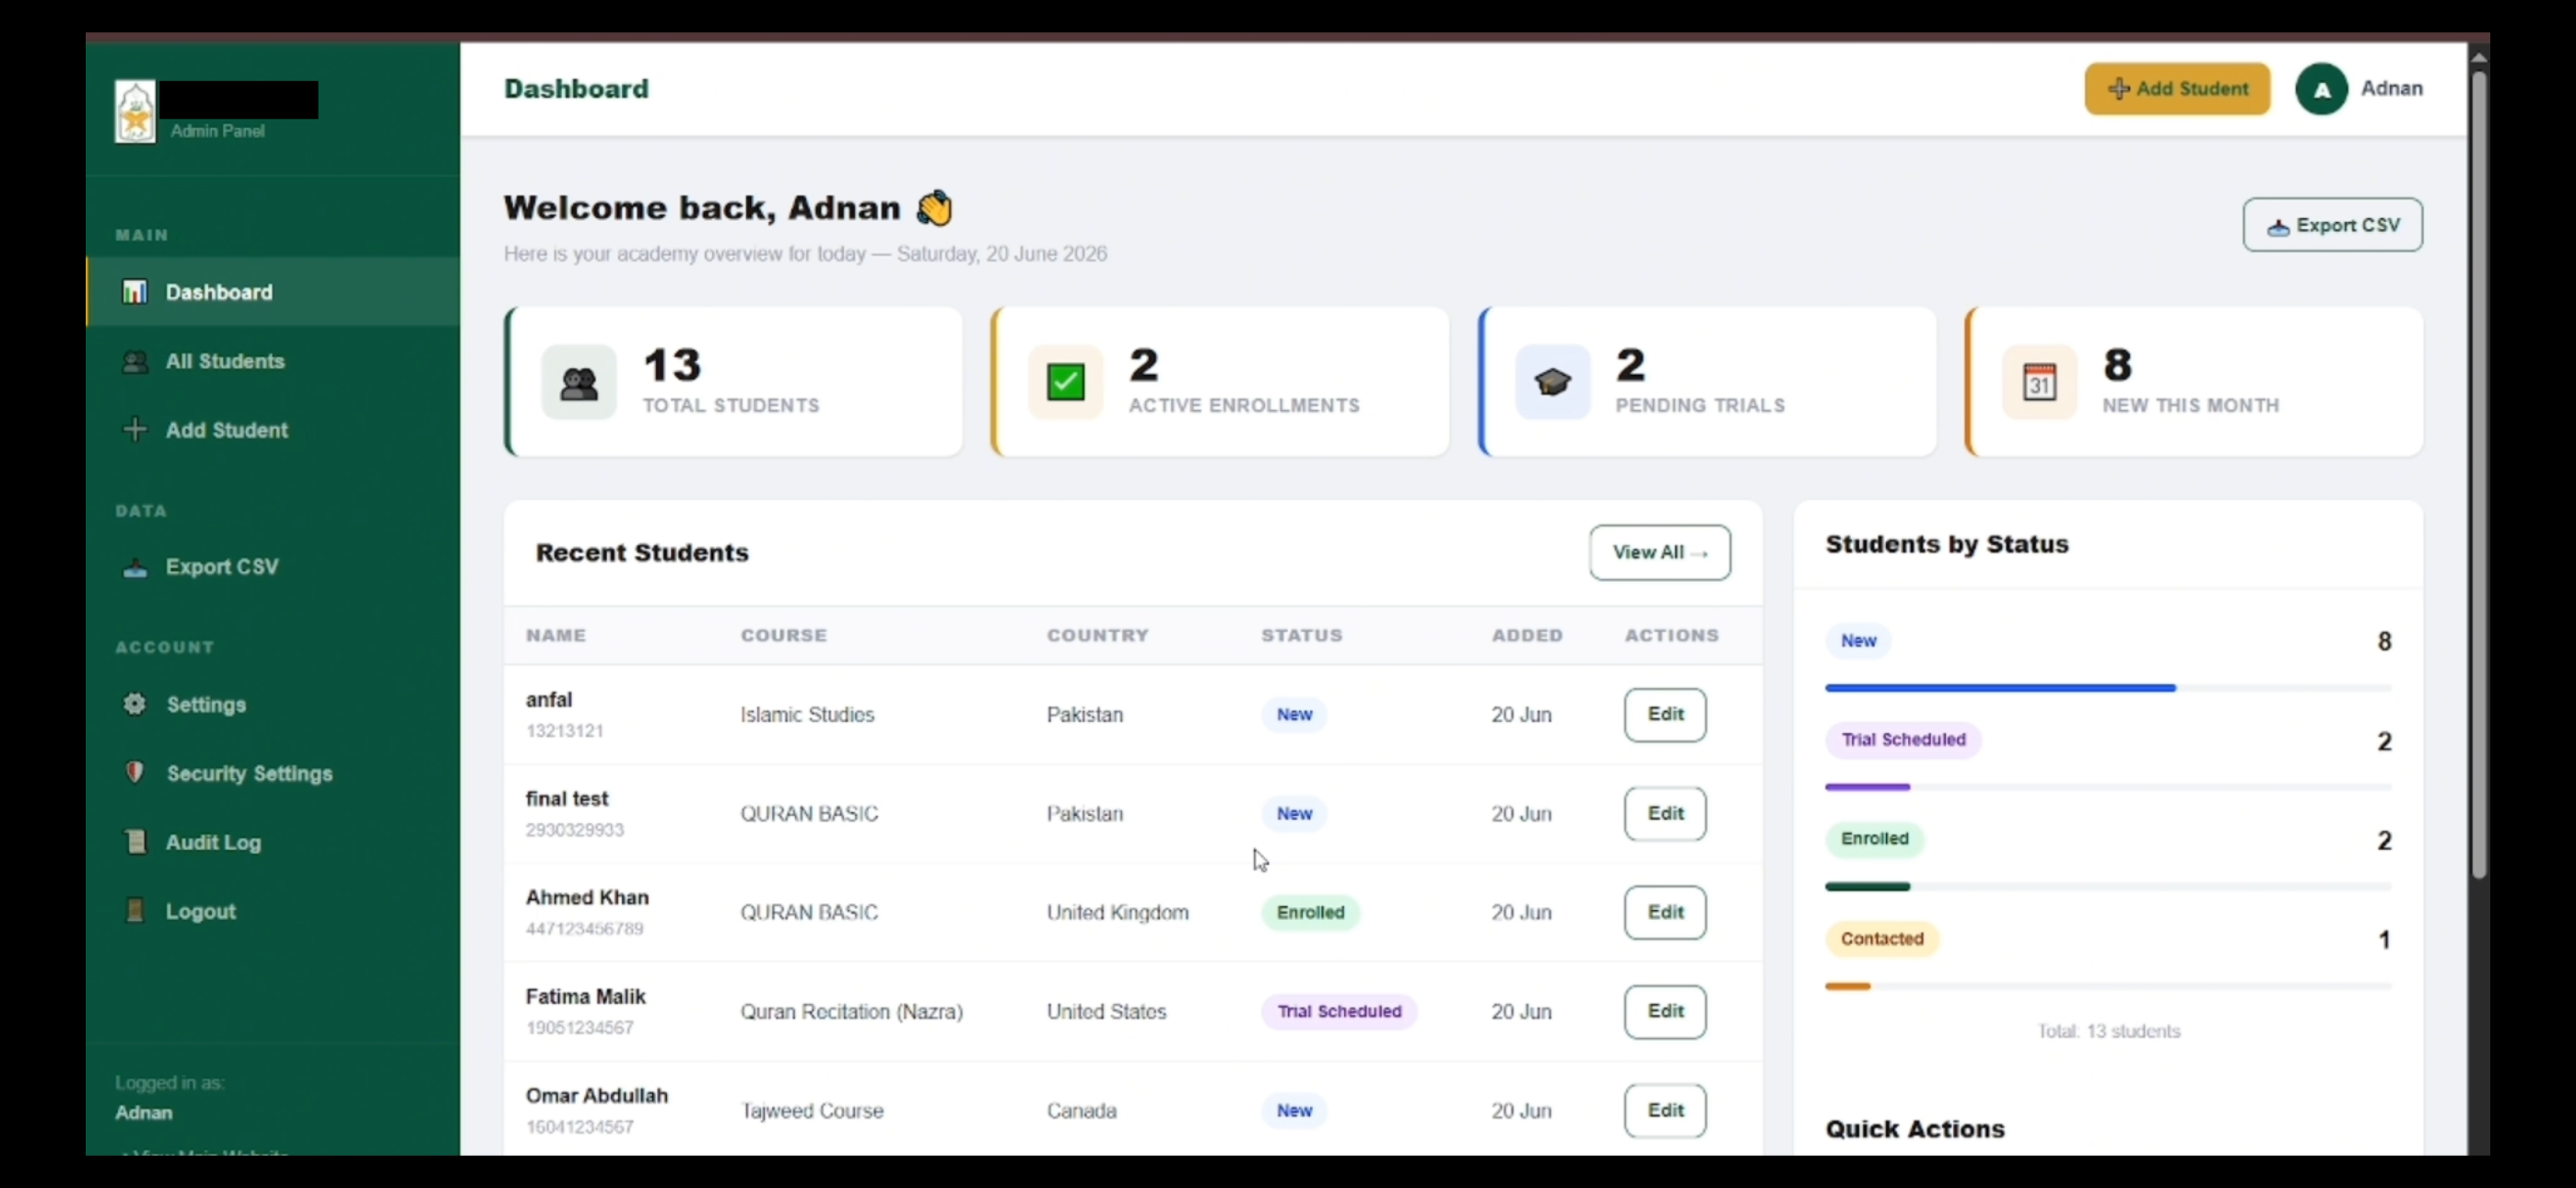Click the Security Settings shield icon
Screen dimensions: 2576x1188
coord(134,772)
